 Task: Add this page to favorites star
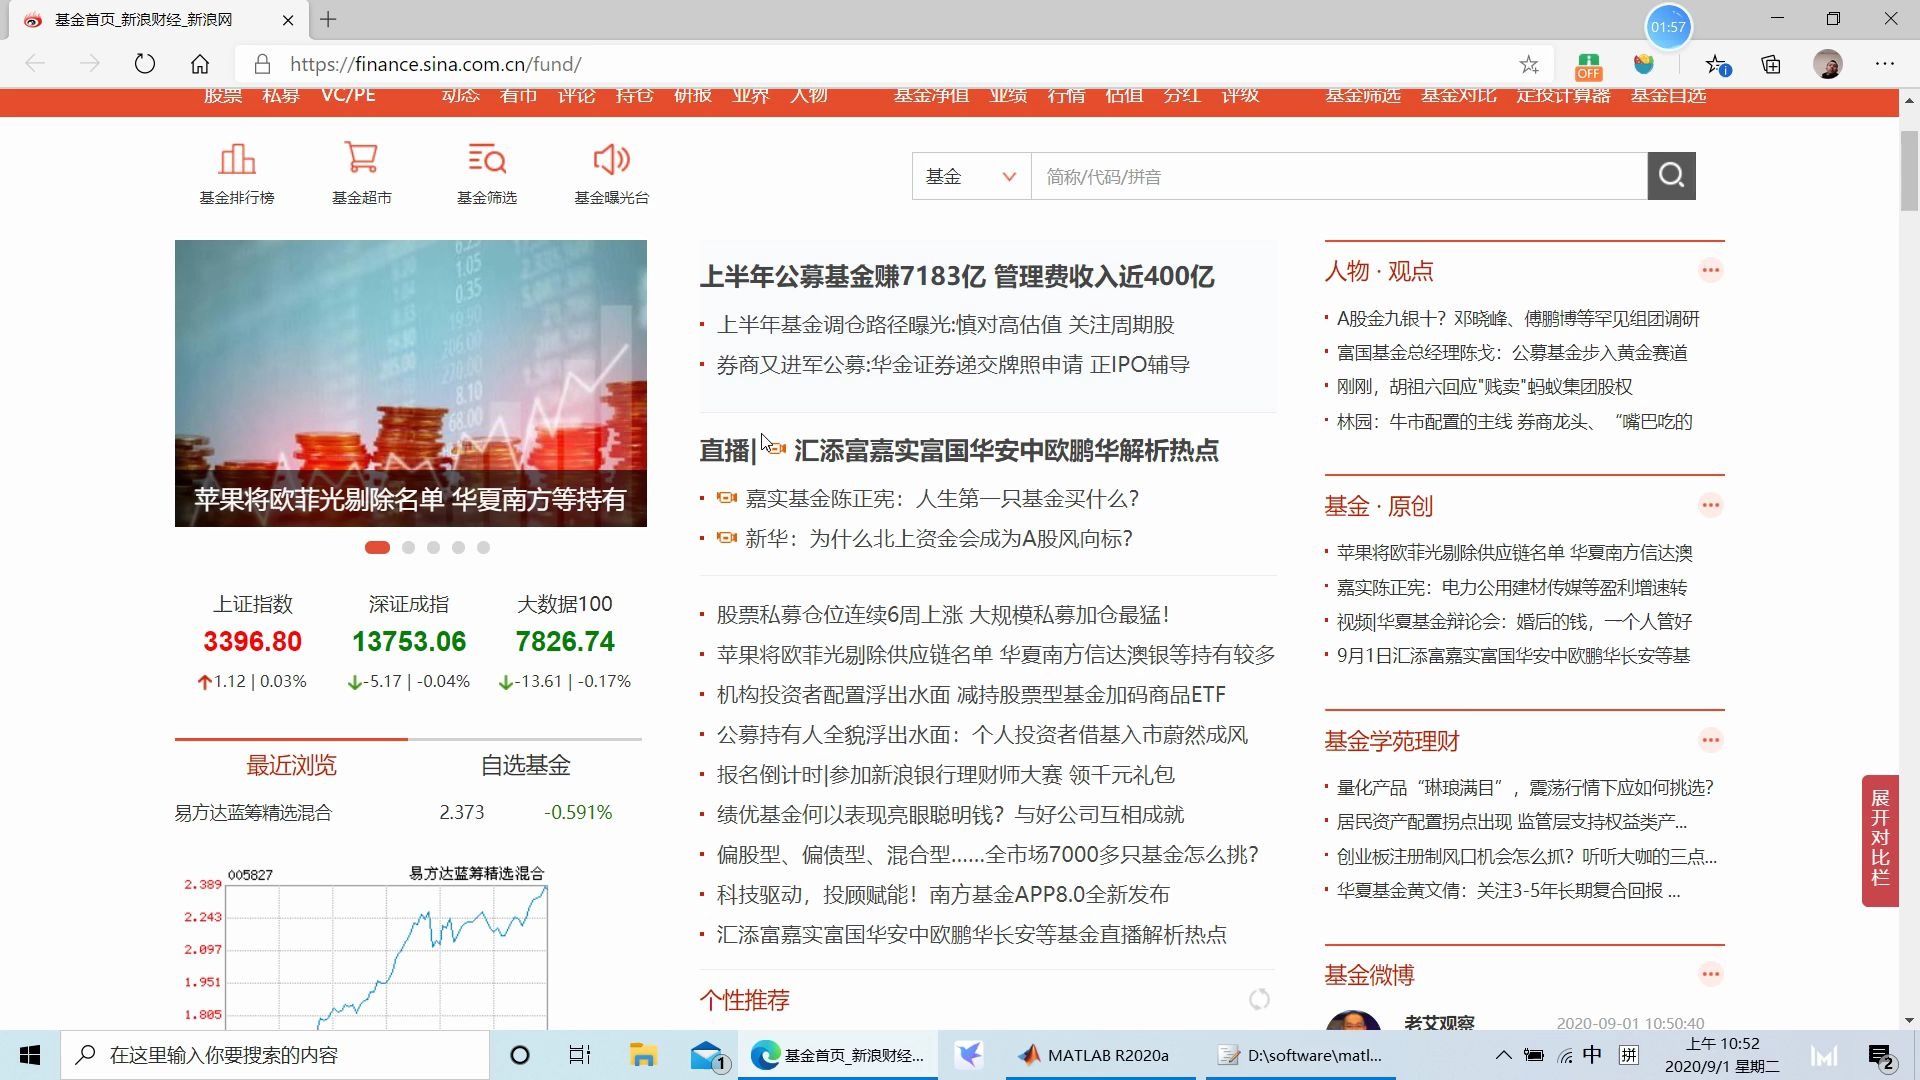click(1528, 64)
